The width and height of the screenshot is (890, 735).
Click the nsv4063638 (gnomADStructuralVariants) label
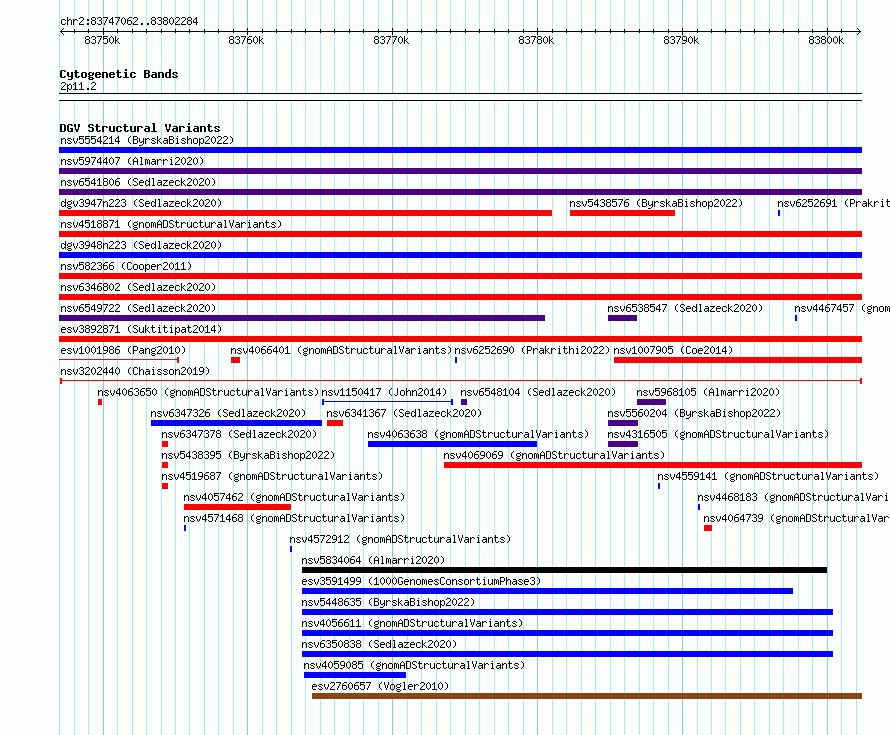478,434
